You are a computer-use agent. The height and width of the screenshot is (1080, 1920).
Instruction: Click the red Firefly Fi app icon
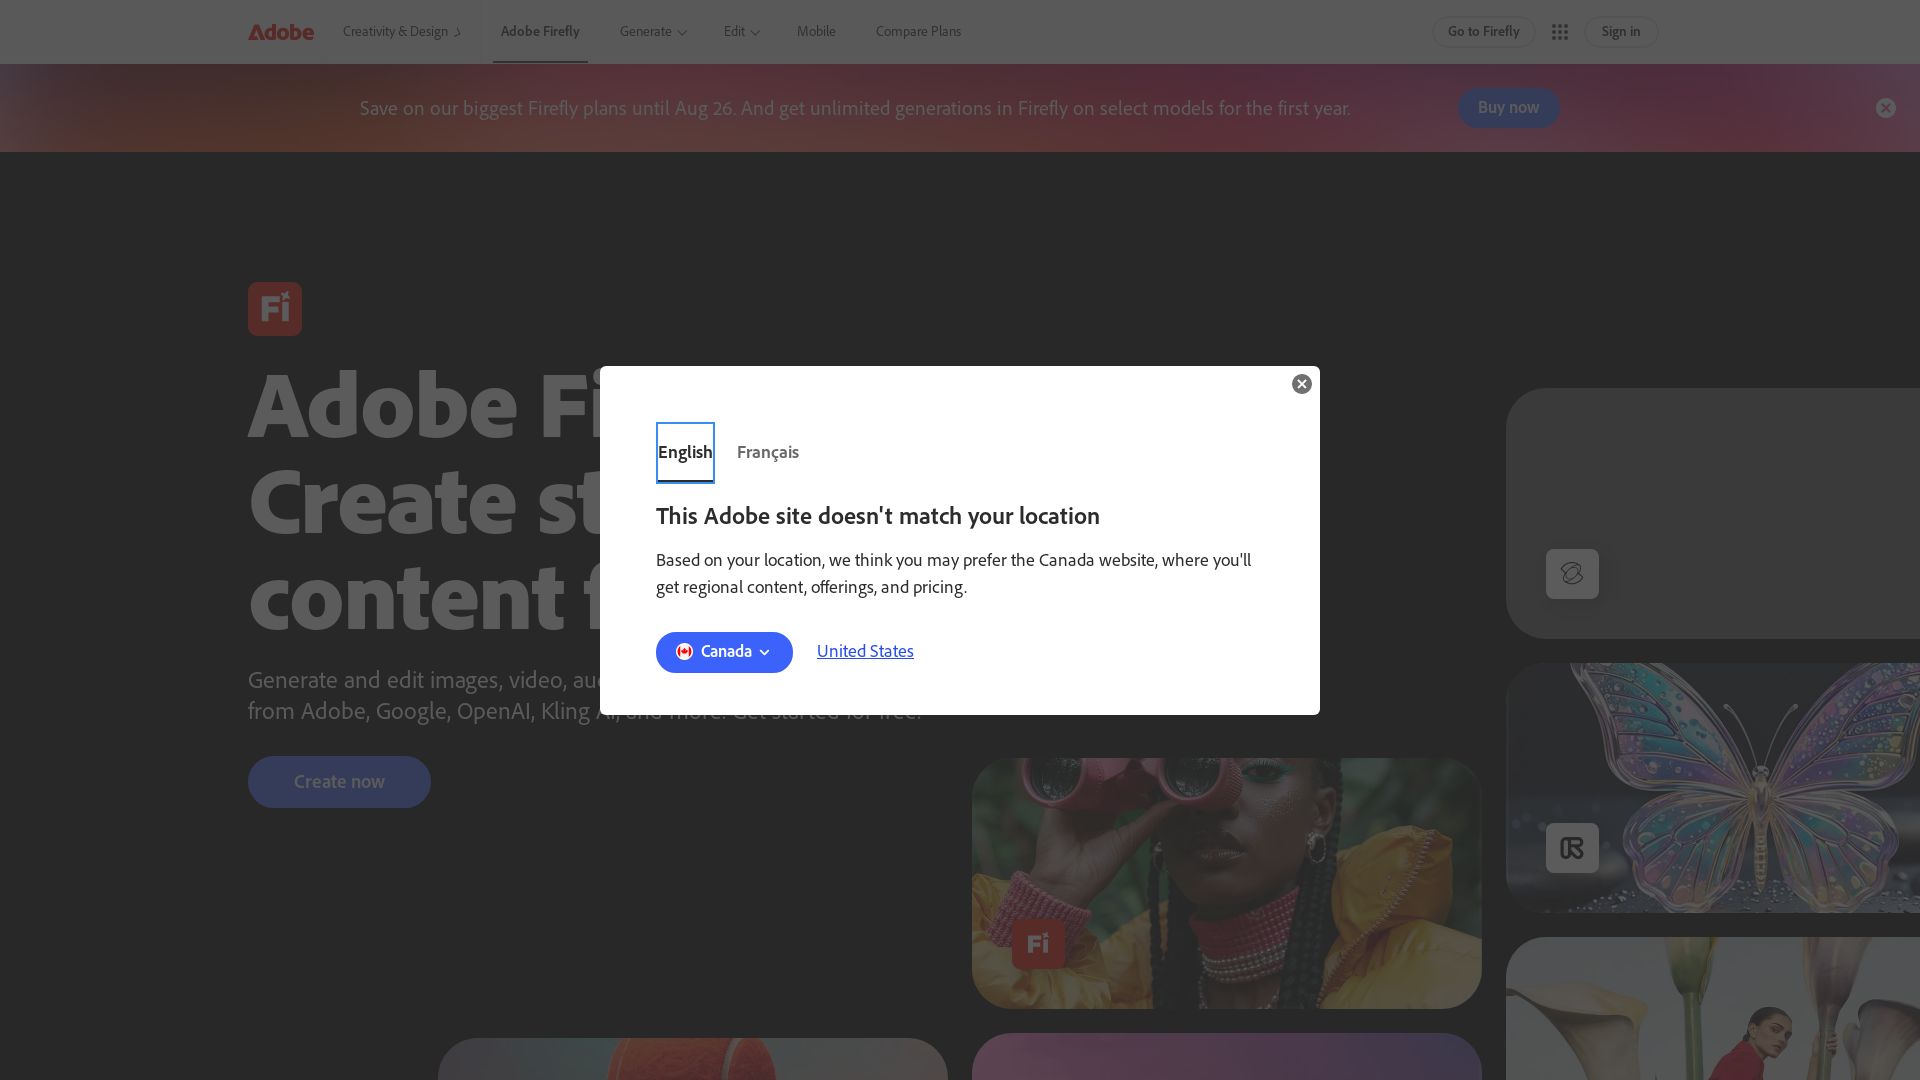pos(275,309)
